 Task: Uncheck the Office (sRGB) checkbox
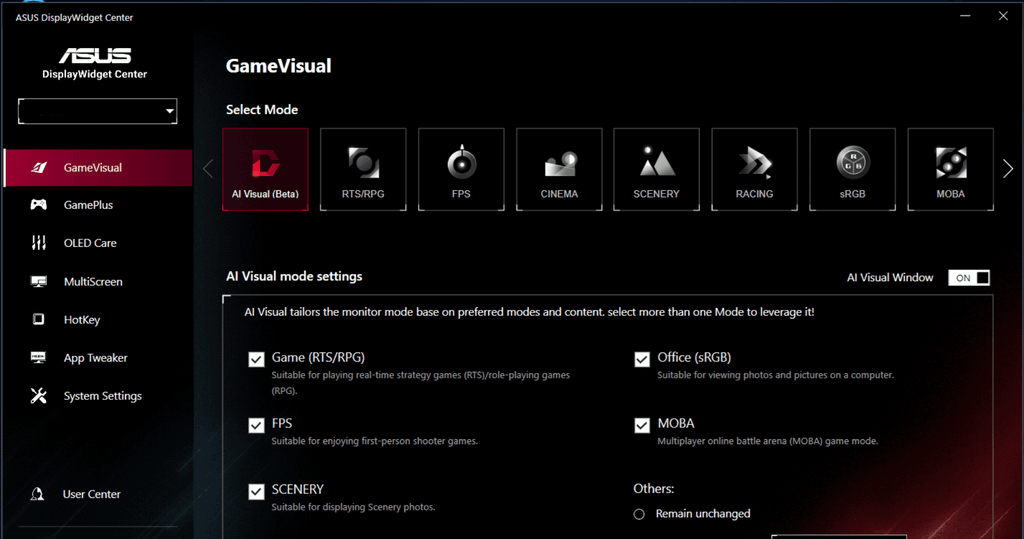(x=642, y=359)
